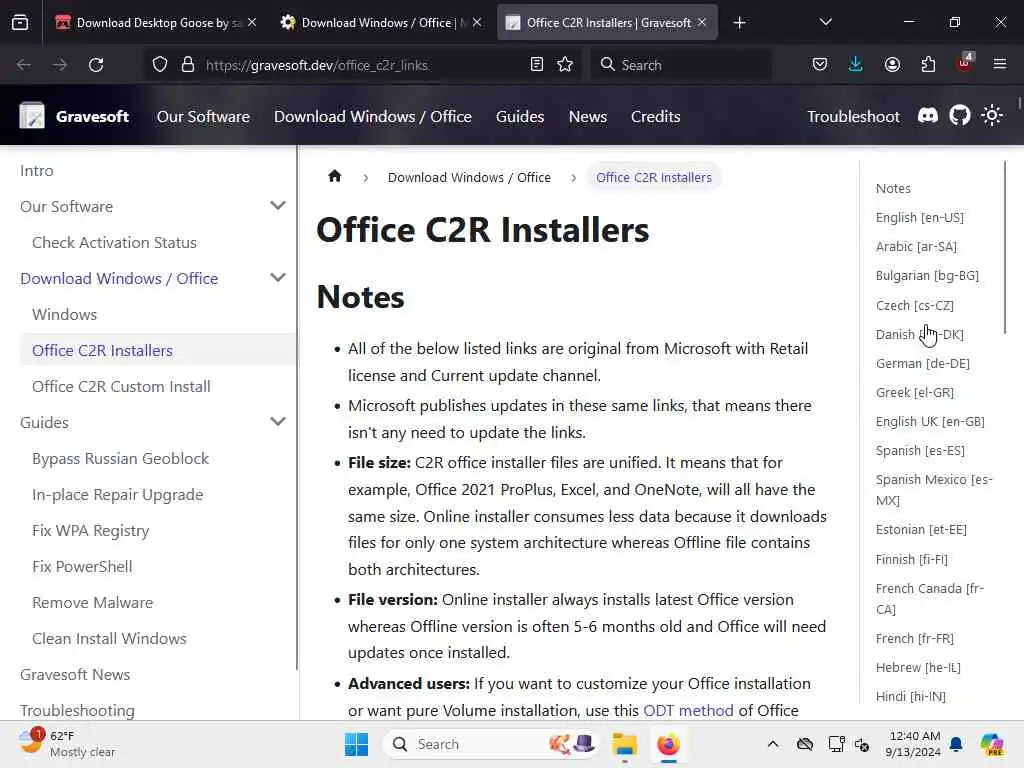Go back using the browser back arrow

coord(24,65)
